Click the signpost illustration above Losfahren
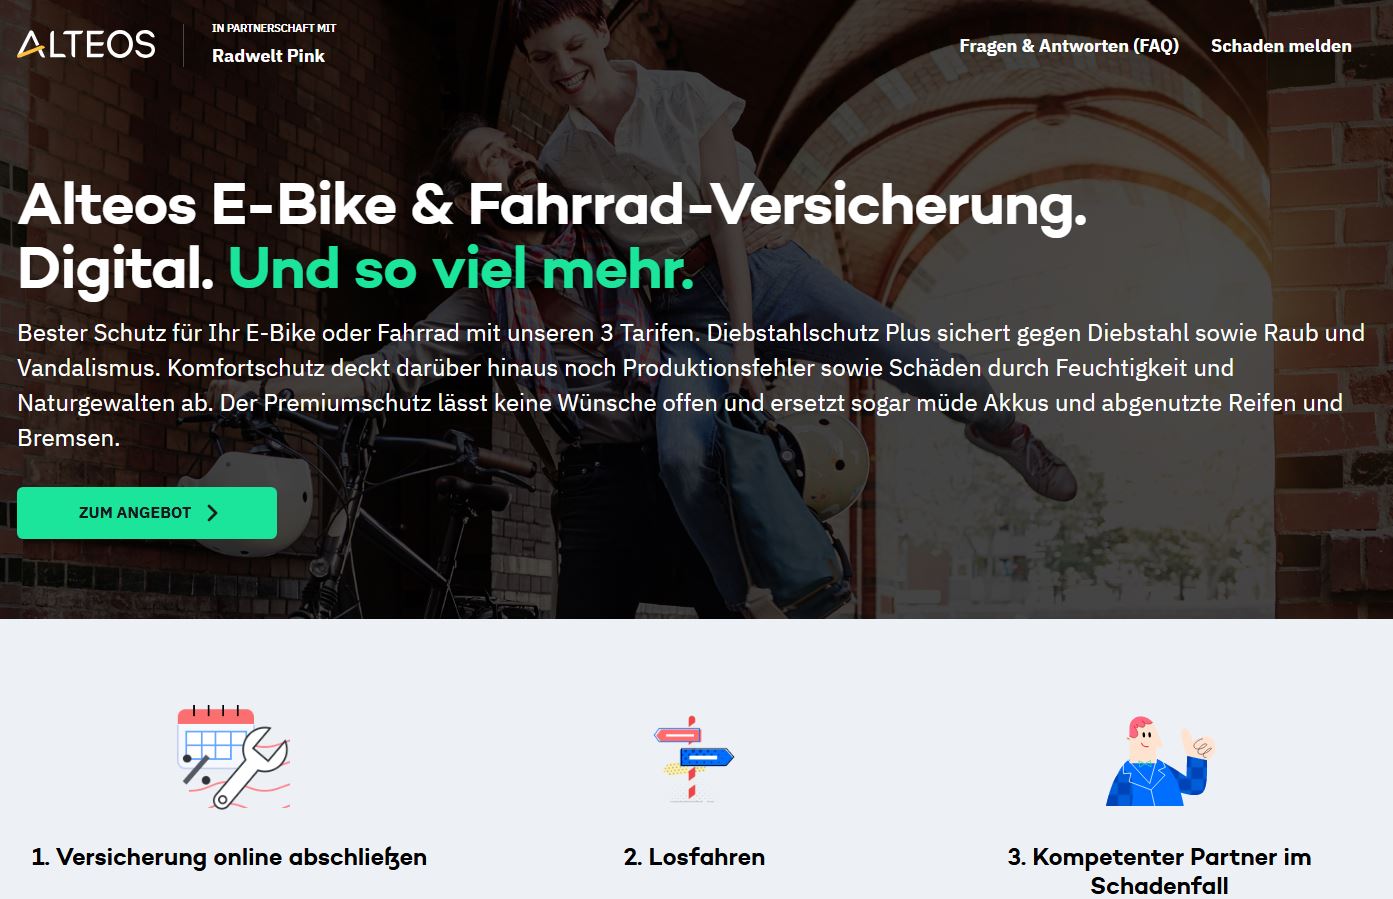 [x=693, y=759]
